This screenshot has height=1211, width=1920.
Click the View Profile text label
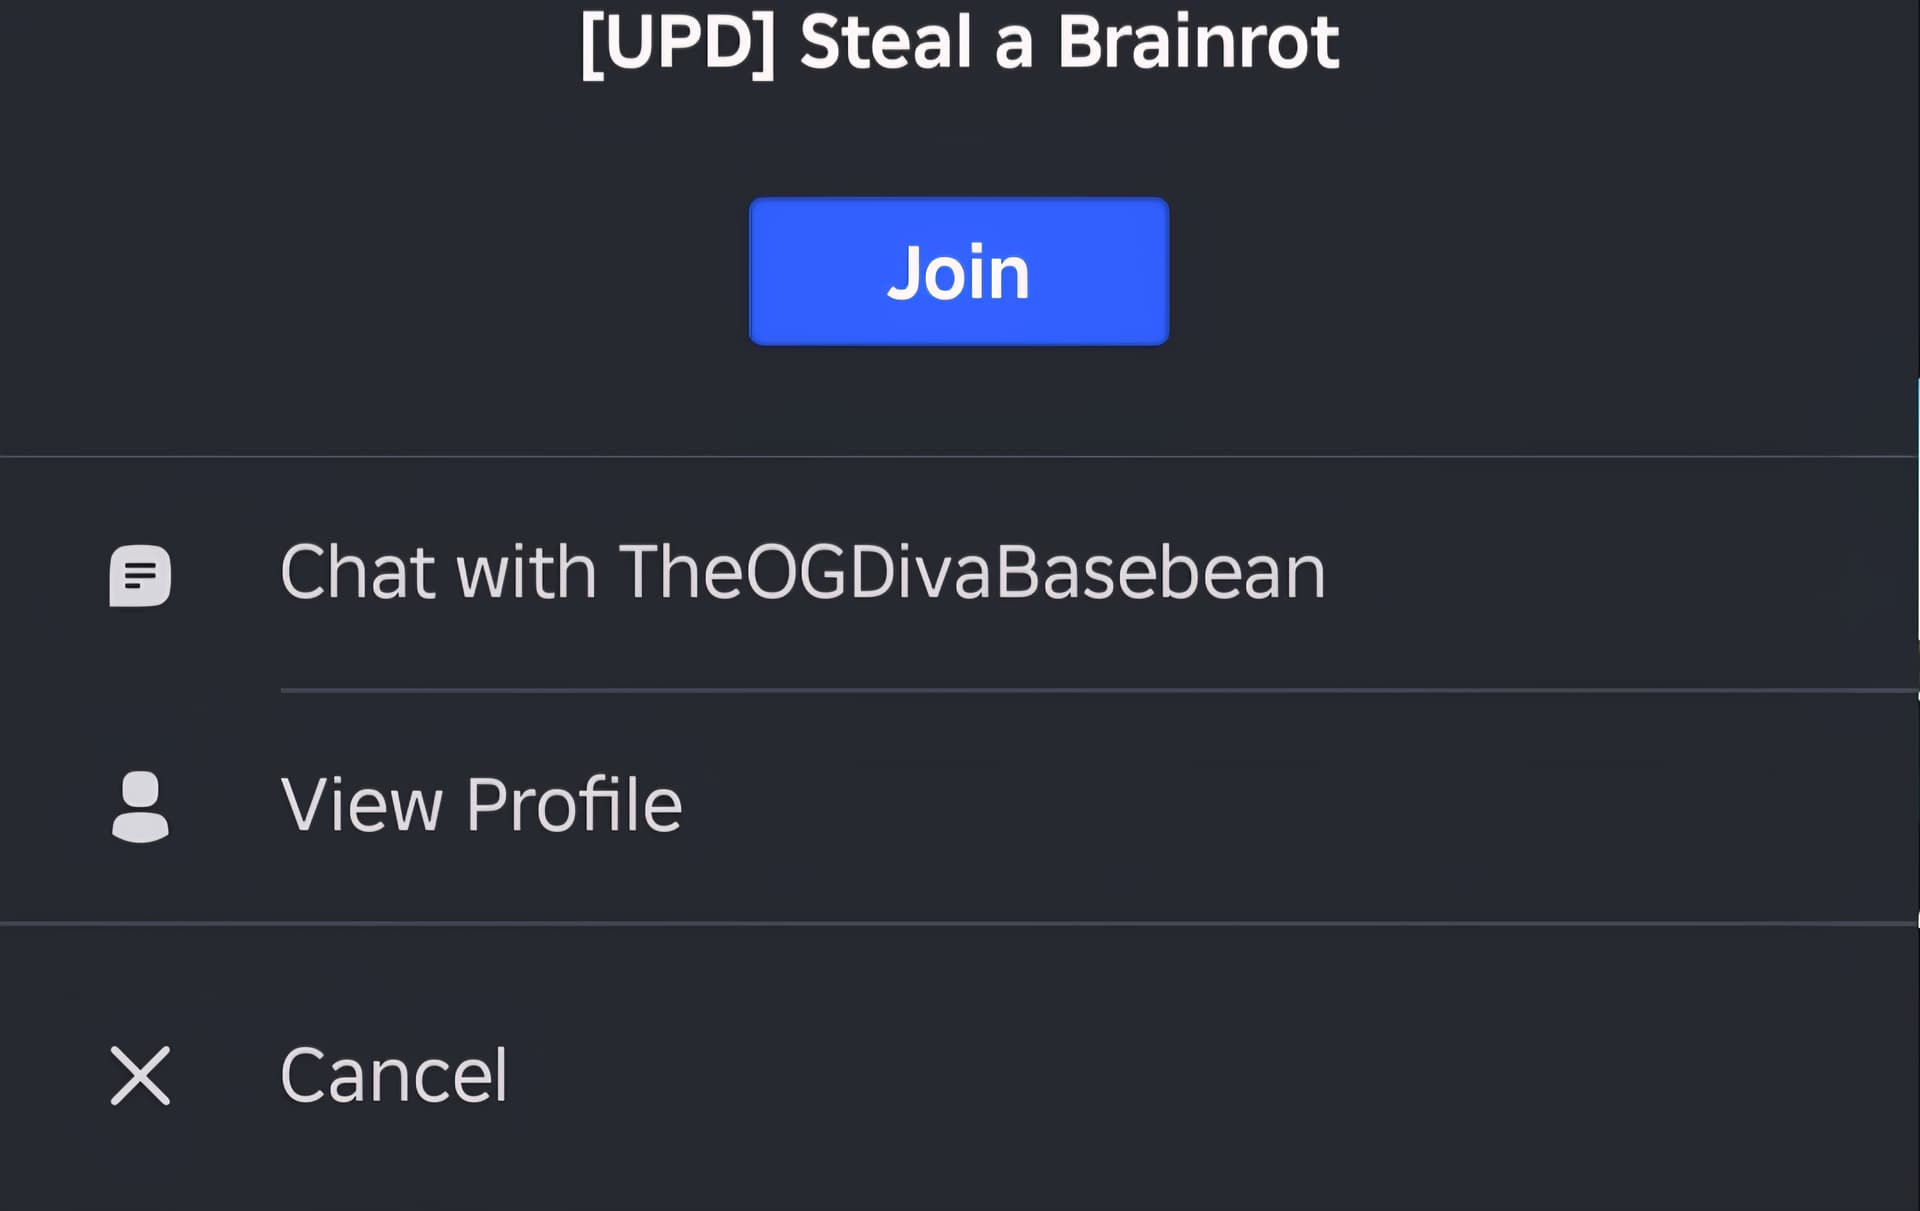[481, 805]
